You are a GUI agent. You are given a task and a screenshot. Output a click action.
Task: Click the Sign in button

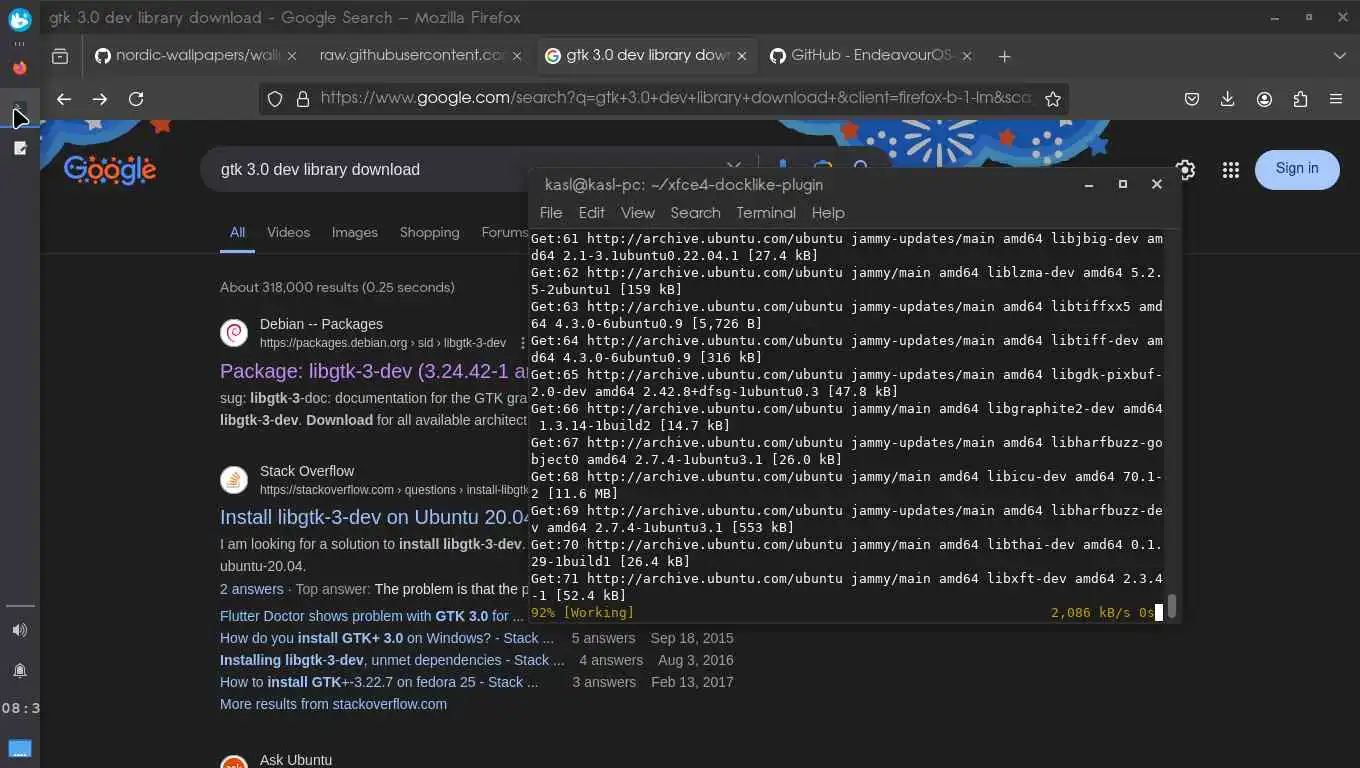point(1297,169)
